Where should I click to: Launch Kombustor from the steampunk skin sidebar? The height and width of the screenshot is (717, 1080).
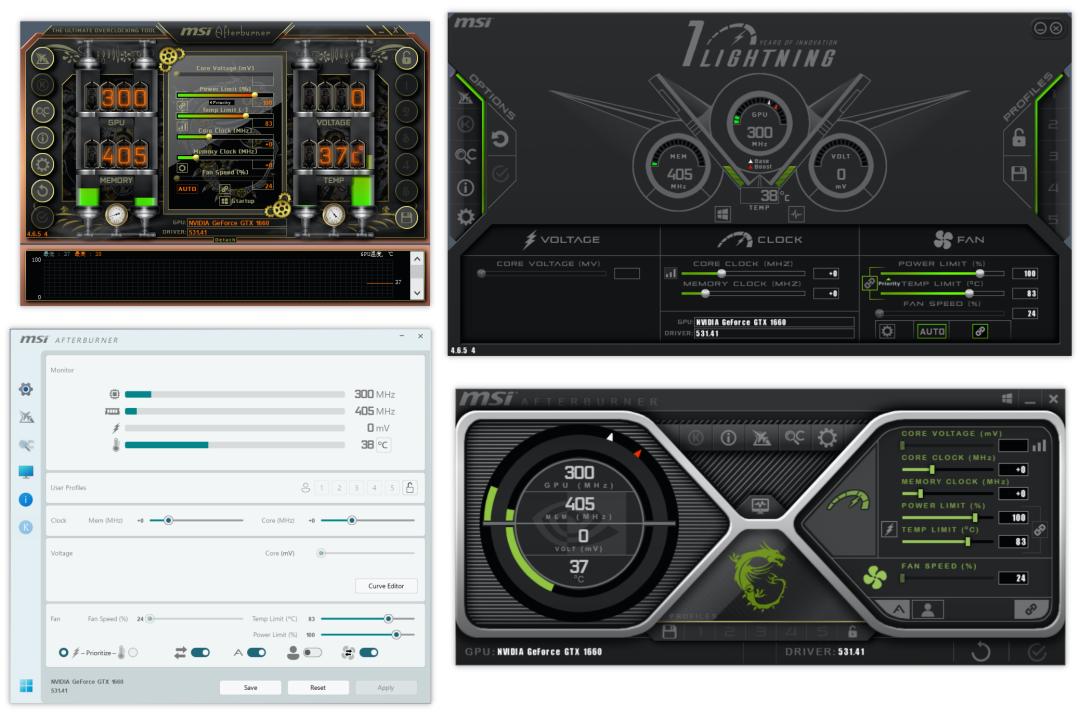pyautogui.click(x=43, y=83)
